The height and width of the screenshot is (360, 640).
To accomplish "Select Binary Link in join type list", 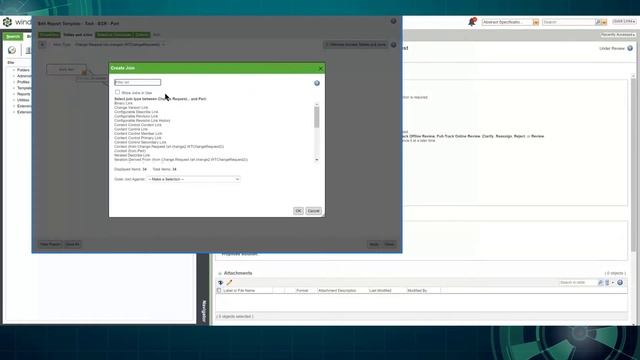I will pos(123,103).
